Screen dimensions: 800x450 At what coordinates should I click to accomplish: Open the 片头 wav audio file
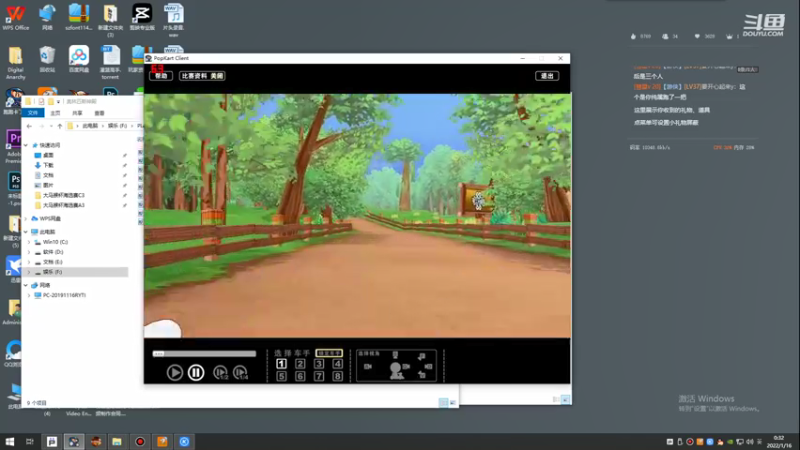(173, 19)
